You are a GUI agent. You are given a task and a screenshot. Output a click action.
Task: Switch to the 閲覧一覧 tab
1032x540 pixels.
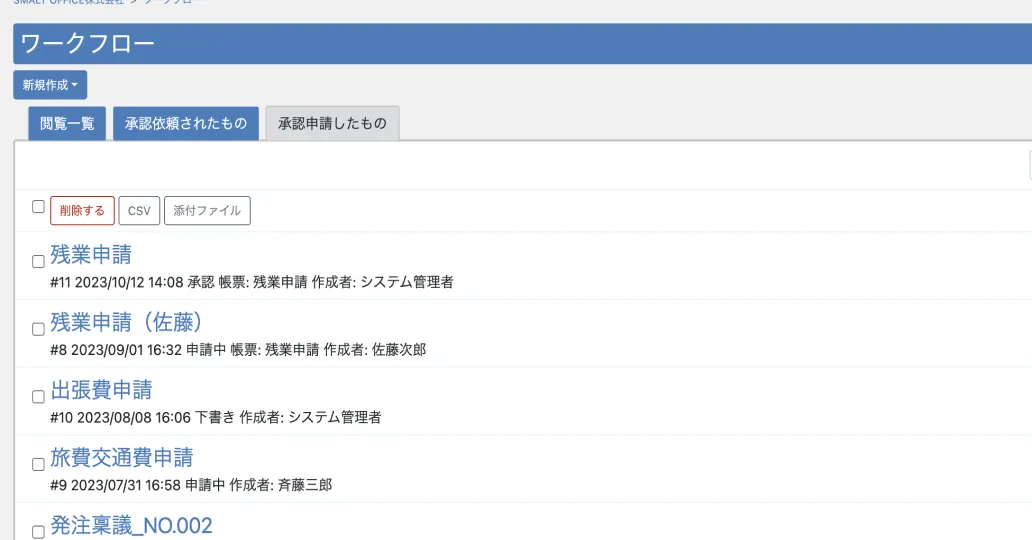67,124
